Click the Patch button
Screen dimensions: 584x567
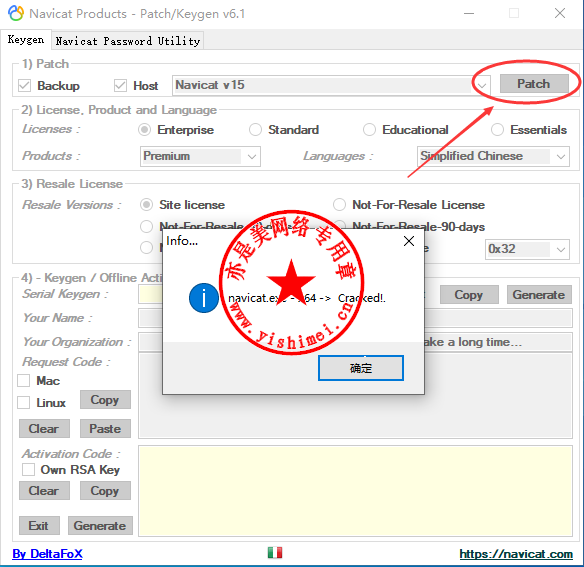pos(534,84)
